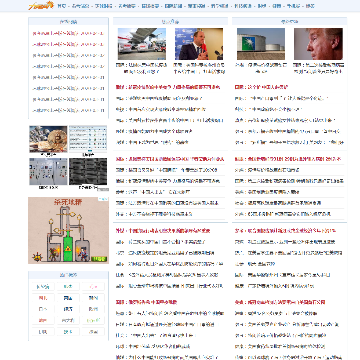This screenshot has width=360, height=360.
Task: Open the airplane and trucks photo story
Action: 142,44
